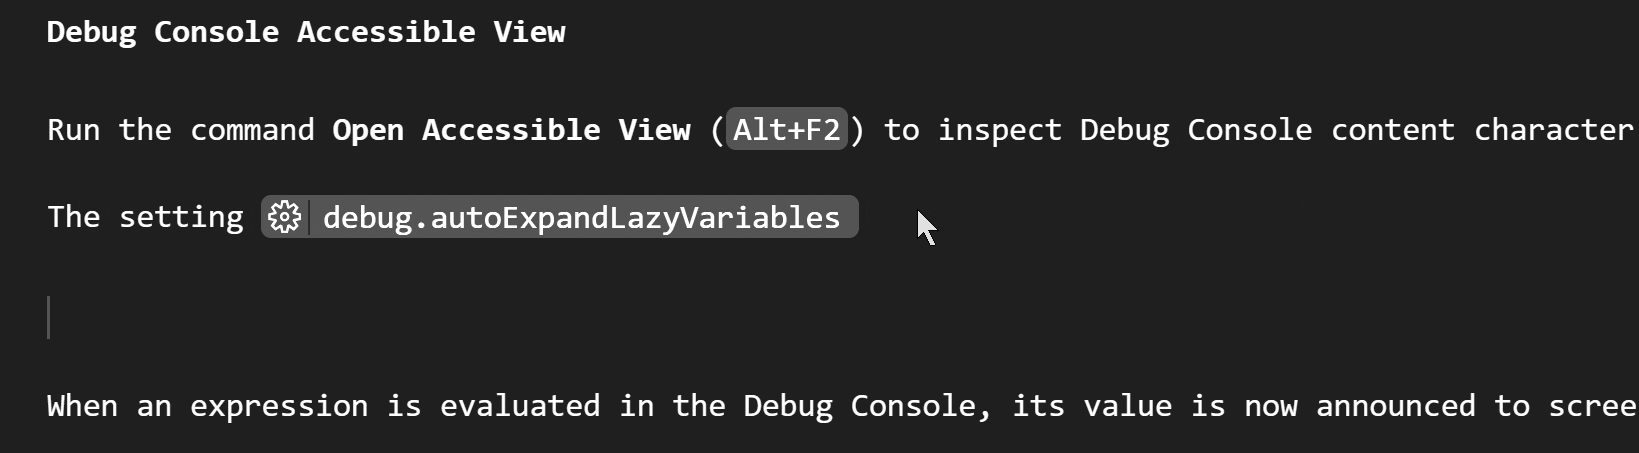The height and width of the screenshot is (453, 1639).
Task: Click the Debug Console Accessible View heading
Action: (306, 32)
